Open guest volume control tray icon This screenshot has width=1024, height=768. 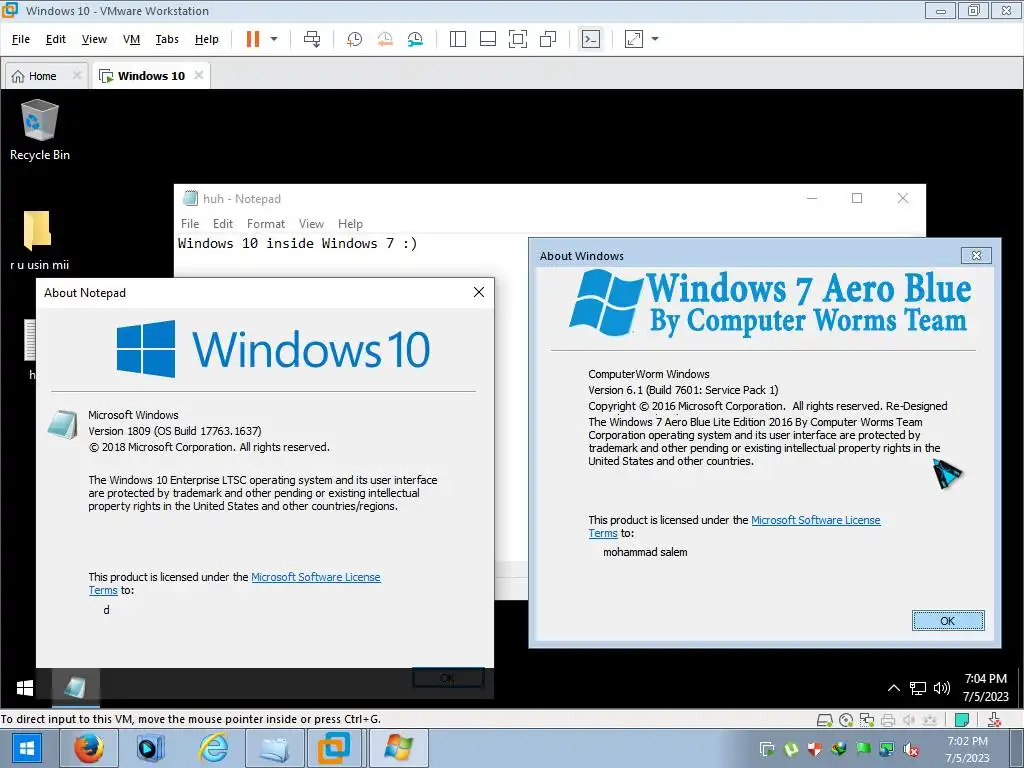point(942,688)
